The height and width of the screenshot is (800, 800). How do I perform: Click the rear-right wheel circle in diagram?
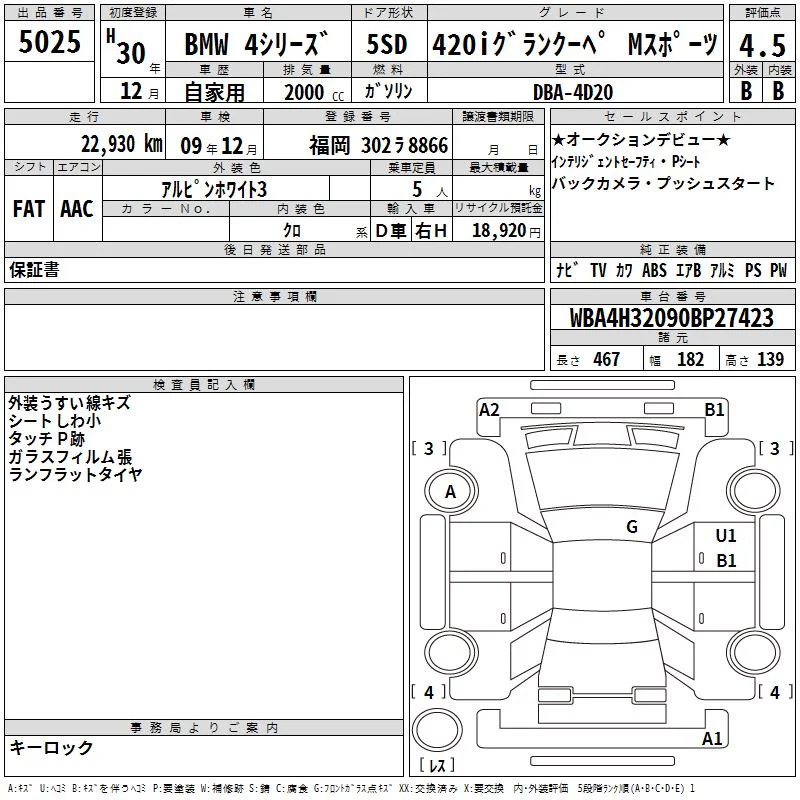754,652
